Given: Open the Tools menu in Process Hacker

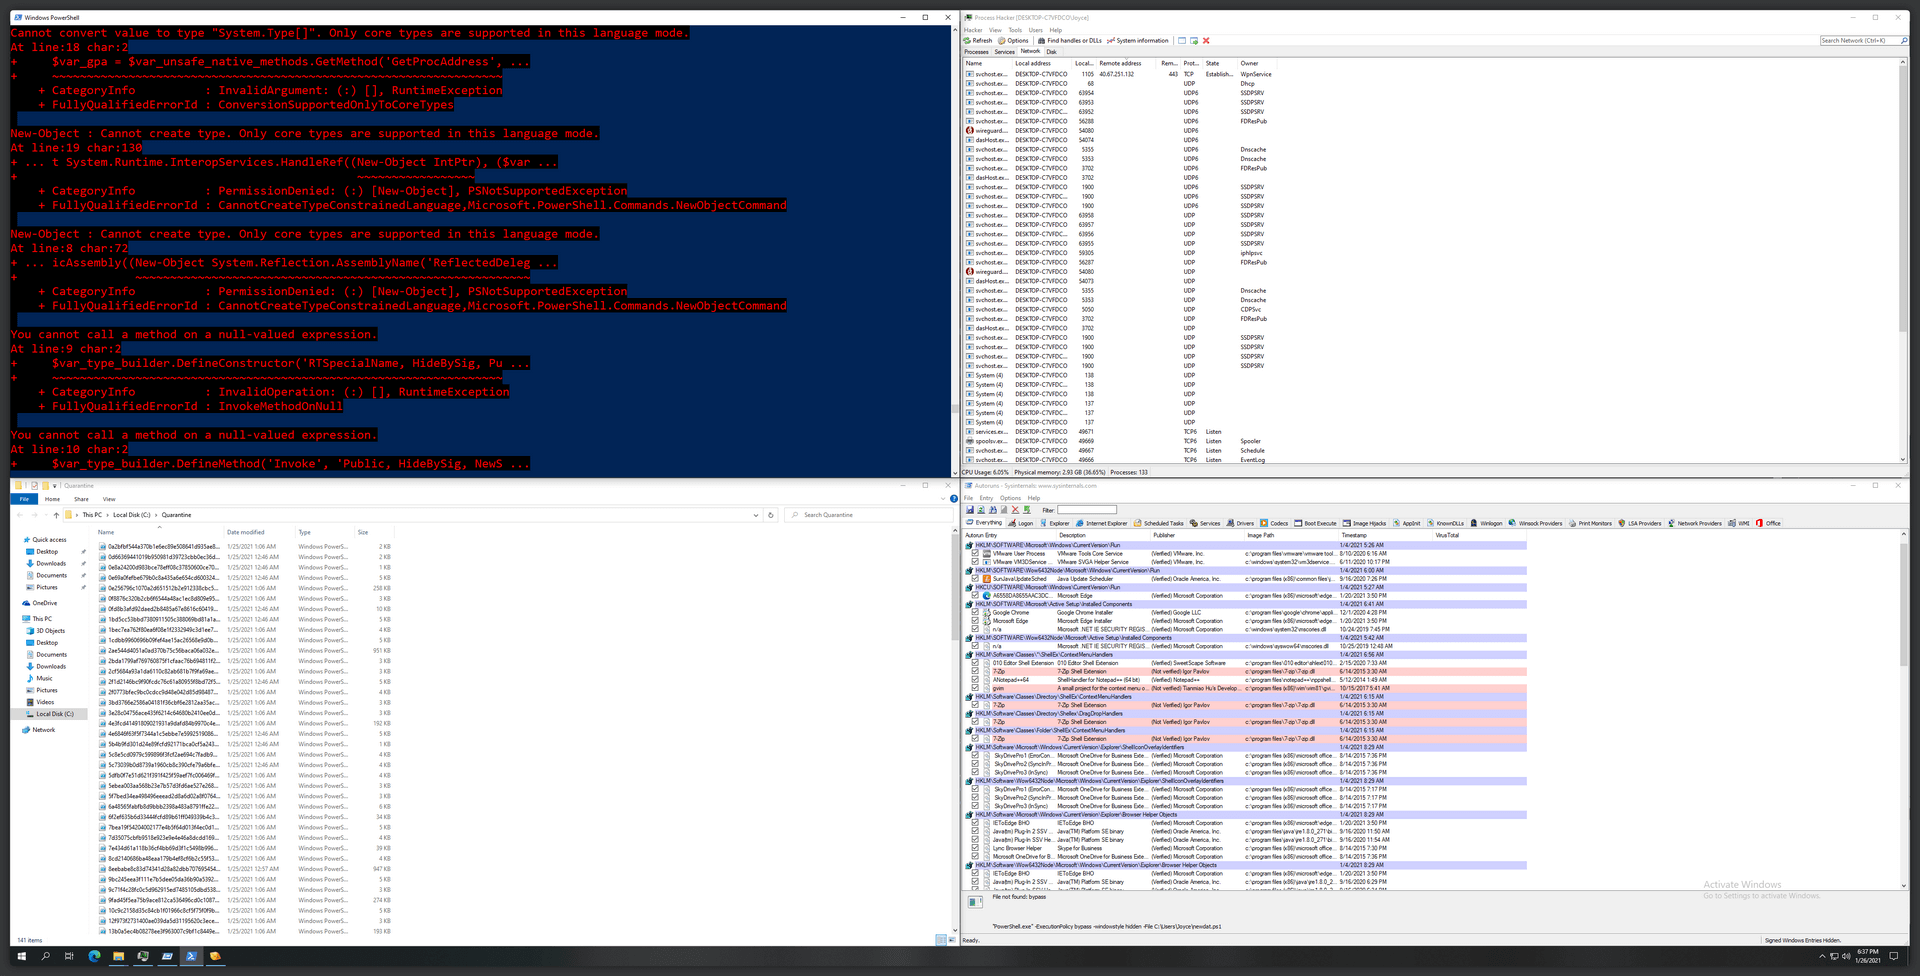Looking at the screenshot, I should pos(1015,30).
